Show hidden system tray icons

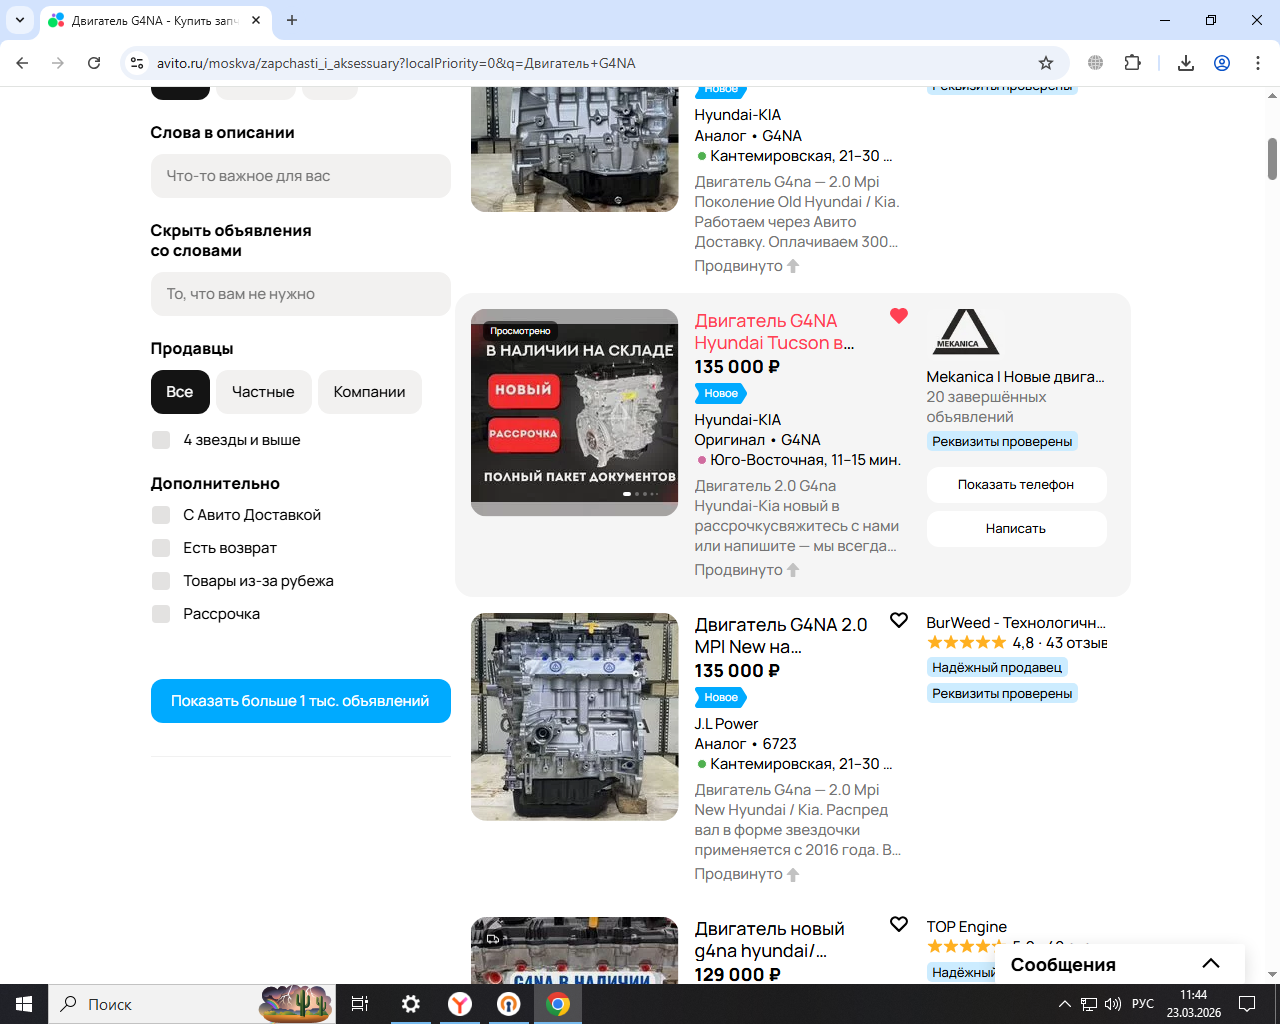coord(1065,1004)
